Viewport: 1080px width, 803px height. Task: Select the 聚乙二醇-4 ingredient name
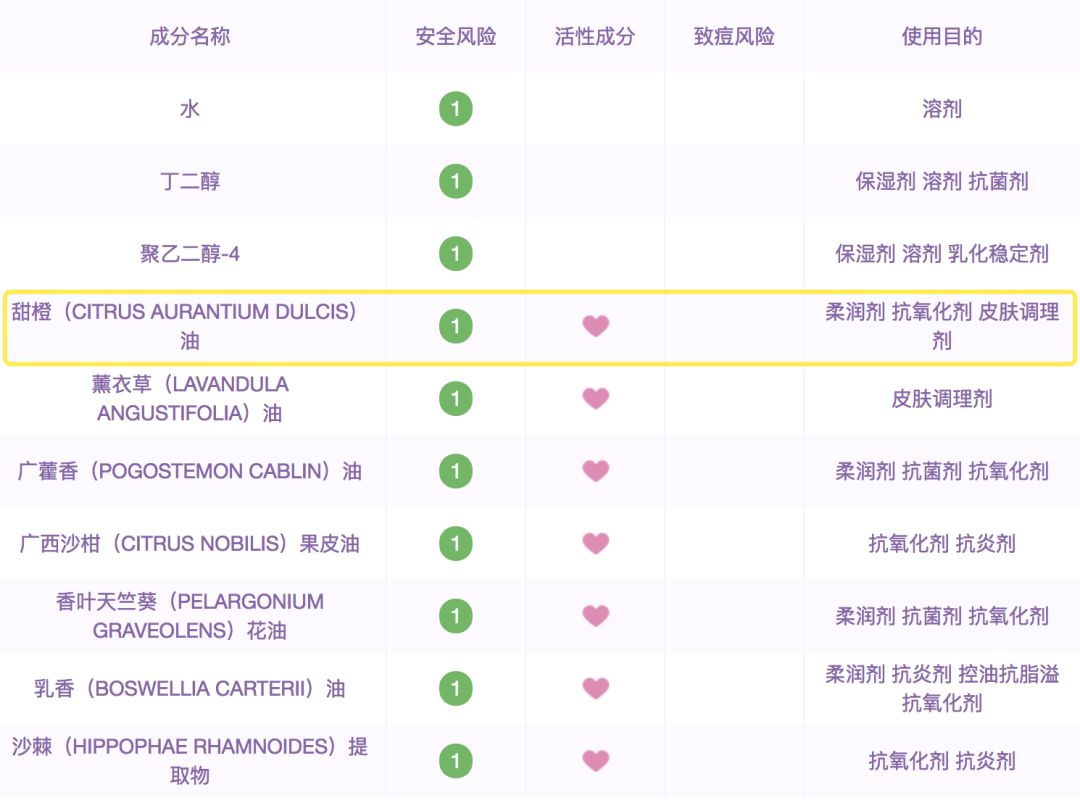click(190, 253)
